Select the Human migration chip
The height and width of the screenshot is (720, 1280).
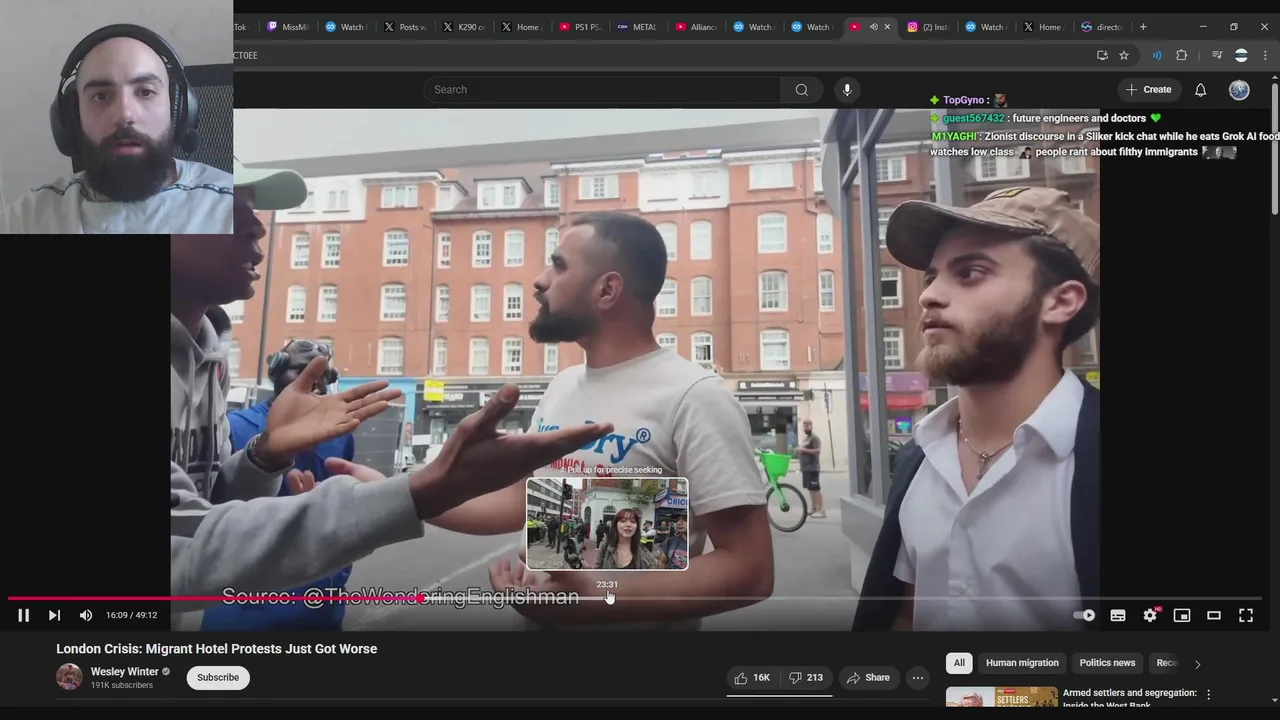(1022, 663)
